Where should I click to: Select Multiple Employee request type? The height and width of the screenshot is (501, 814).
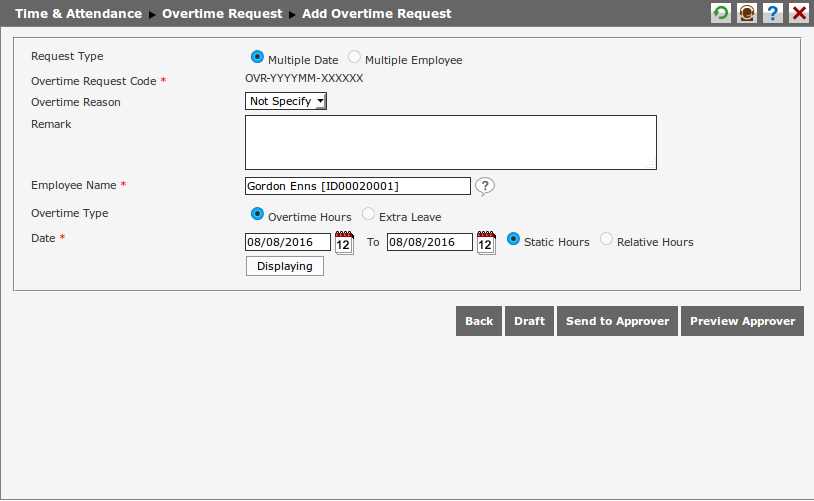(355, 58)
